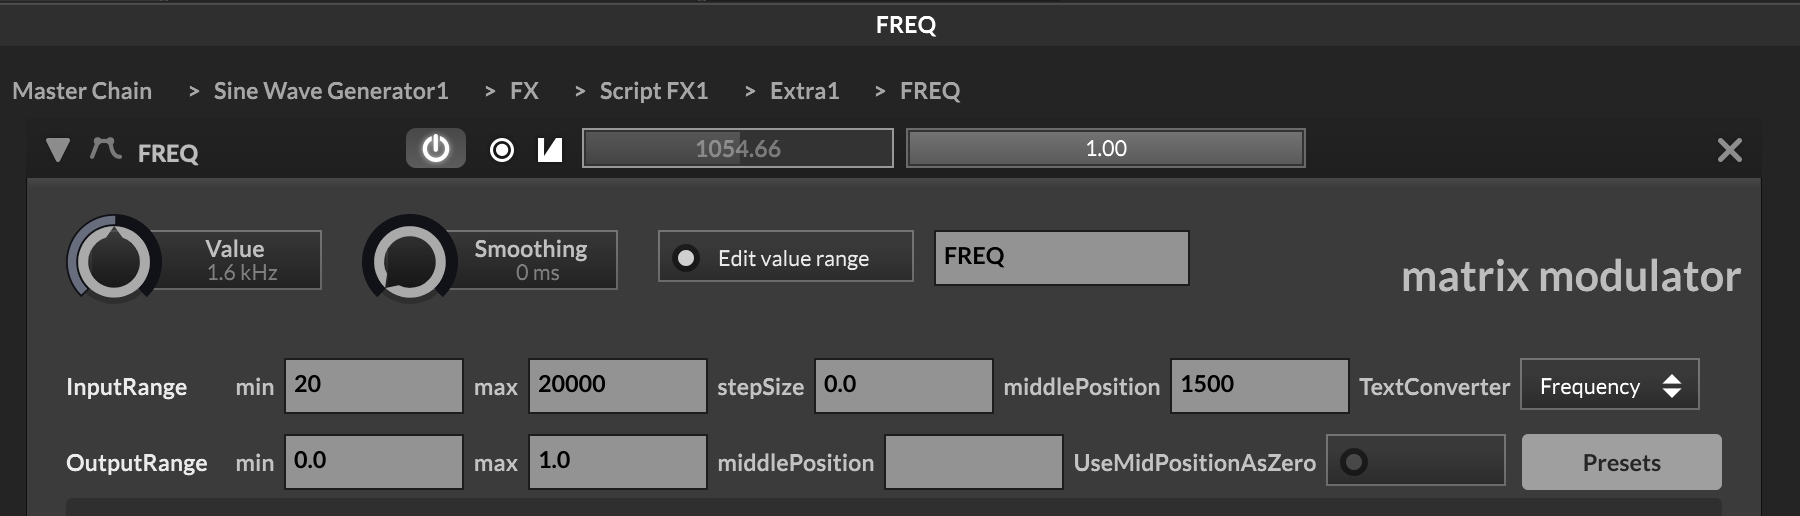Close the FREQ modulator panel

point(1729,151)
